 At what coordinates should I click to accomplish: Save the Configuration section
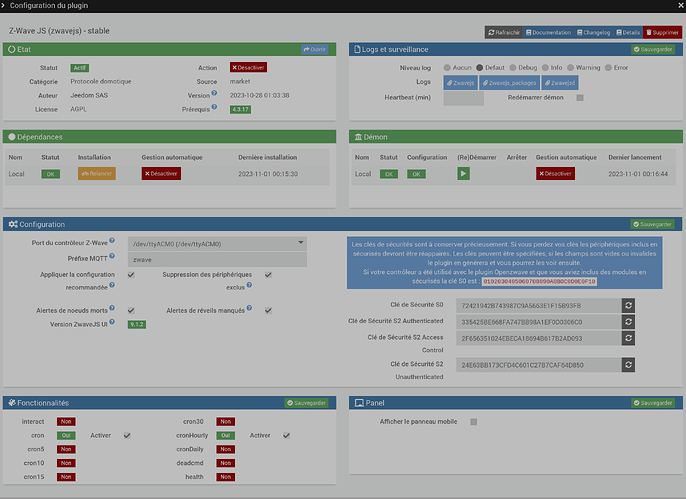[x=652, y=224]
